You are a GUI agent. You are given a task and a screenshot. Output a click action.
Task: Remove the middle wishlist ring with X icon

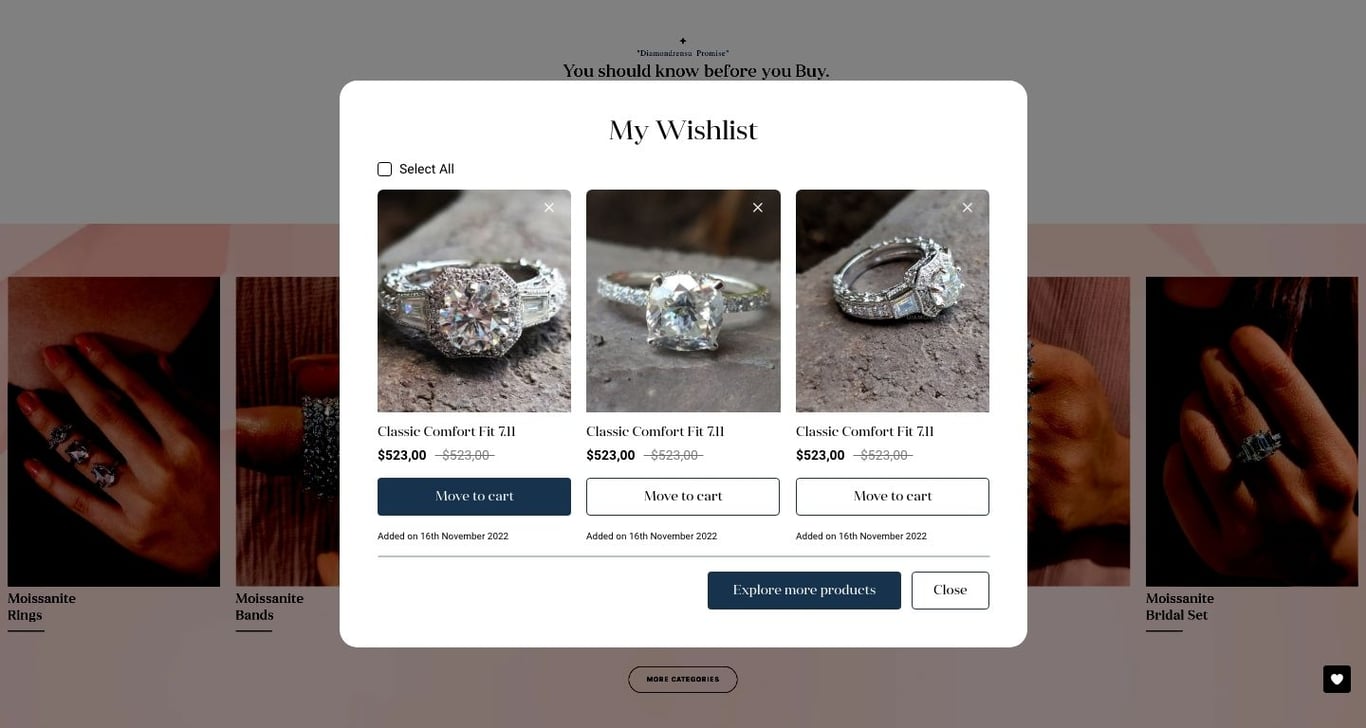[x=758, y=208]
